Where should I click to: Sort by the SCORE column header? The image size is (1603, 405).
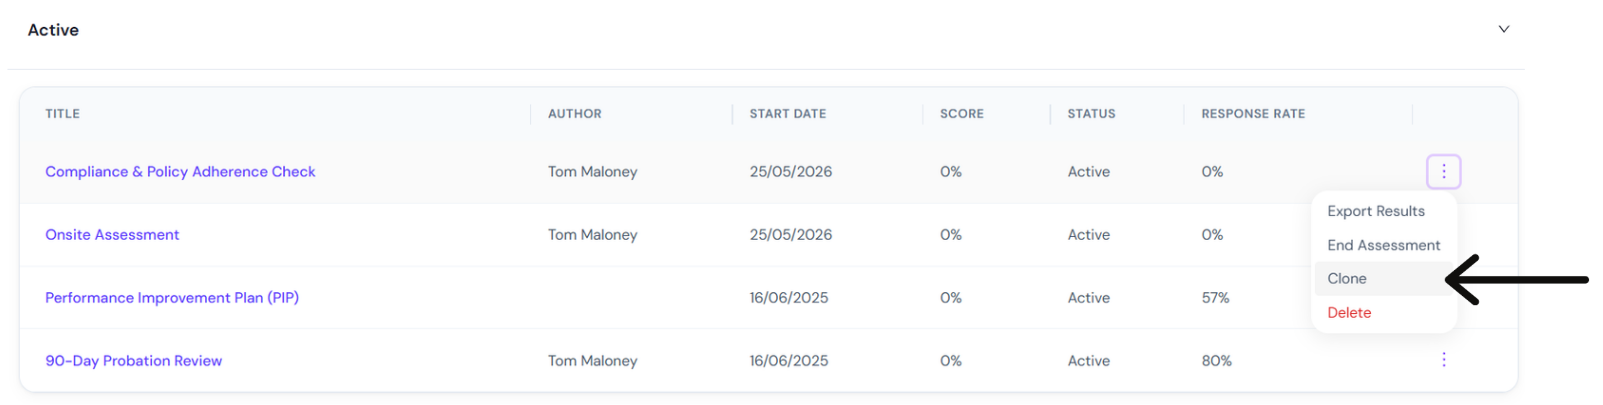961,114
